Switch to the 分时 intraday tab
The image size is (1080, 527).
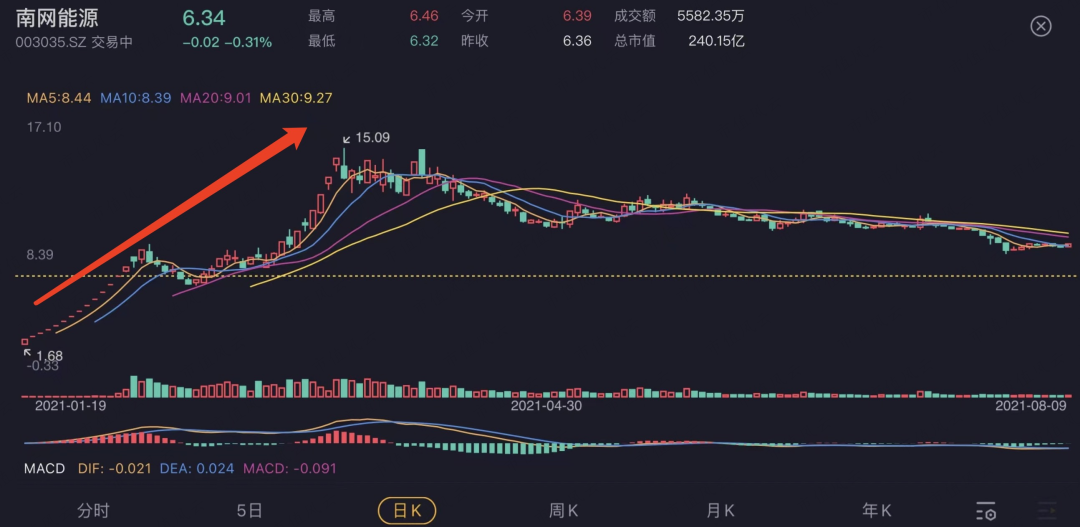coord(93,510)
